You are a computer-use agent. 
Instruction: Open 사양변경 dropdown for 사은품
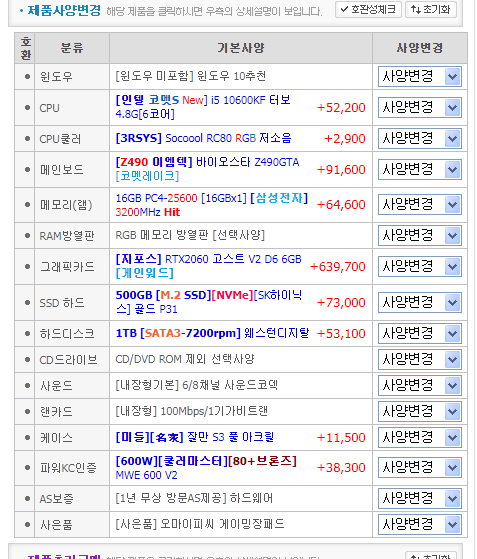click(420, 524)
